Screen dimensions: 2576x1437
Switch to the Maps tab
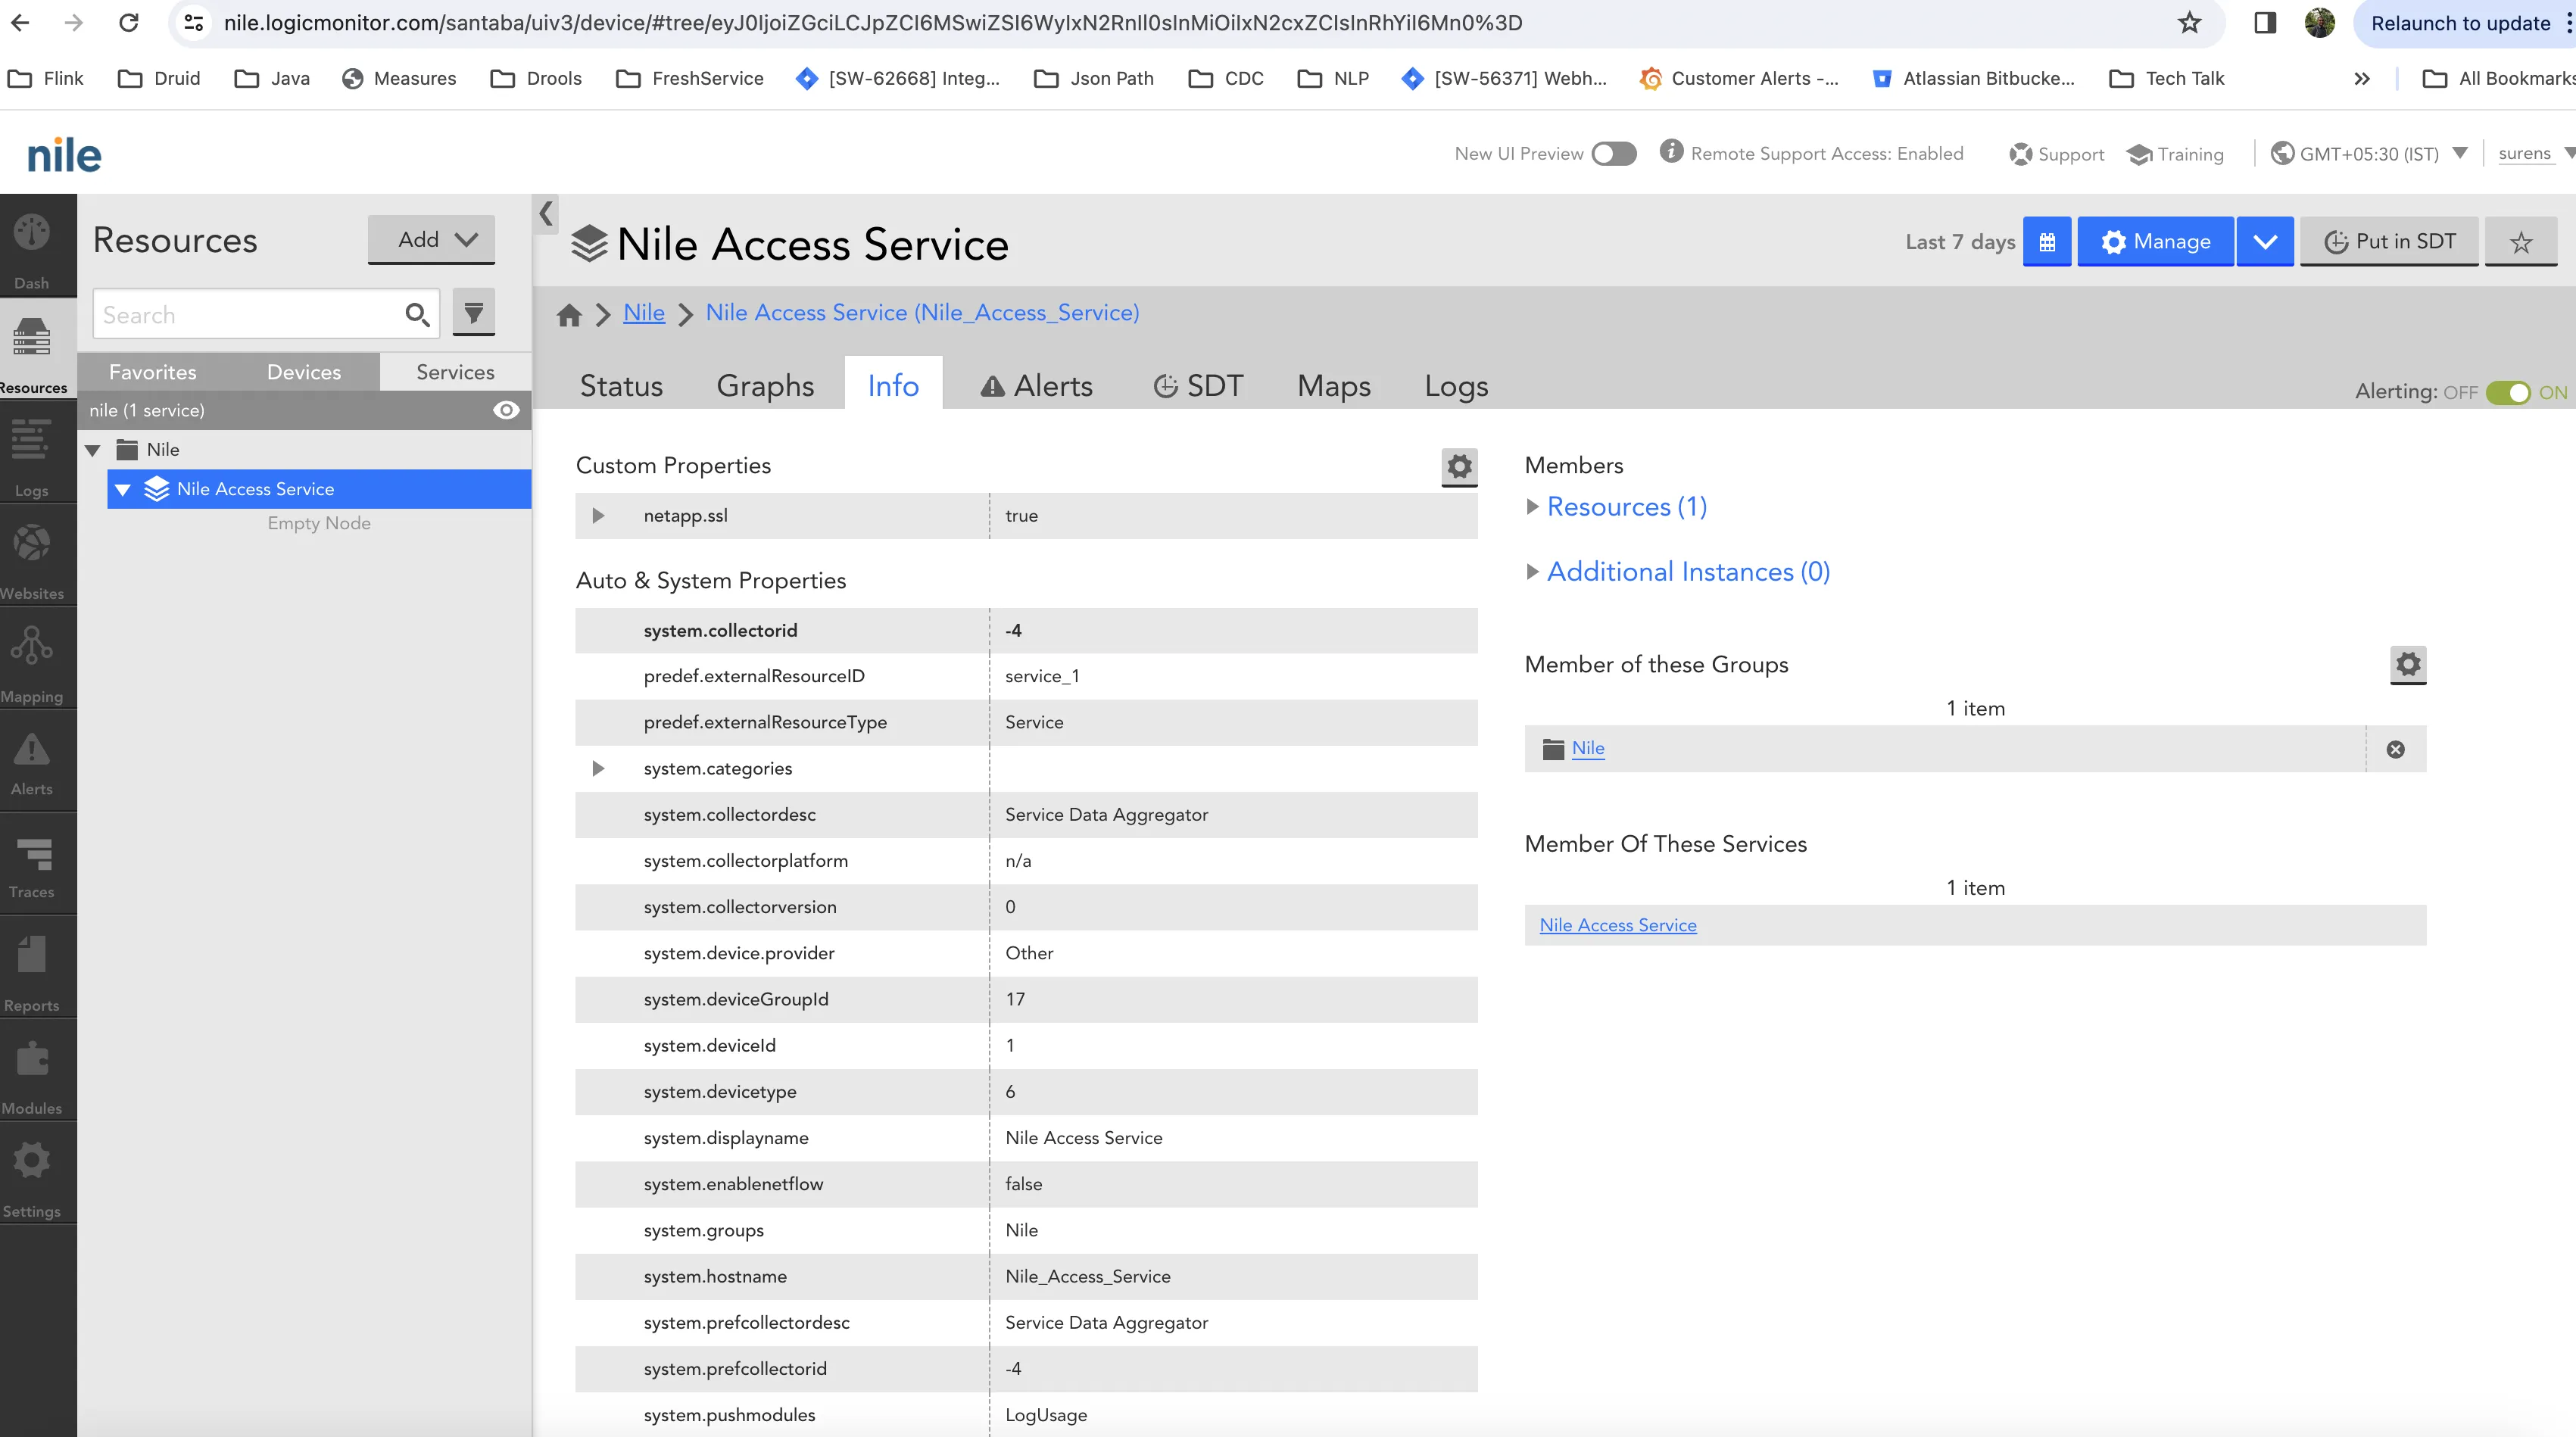point(1334,386)
